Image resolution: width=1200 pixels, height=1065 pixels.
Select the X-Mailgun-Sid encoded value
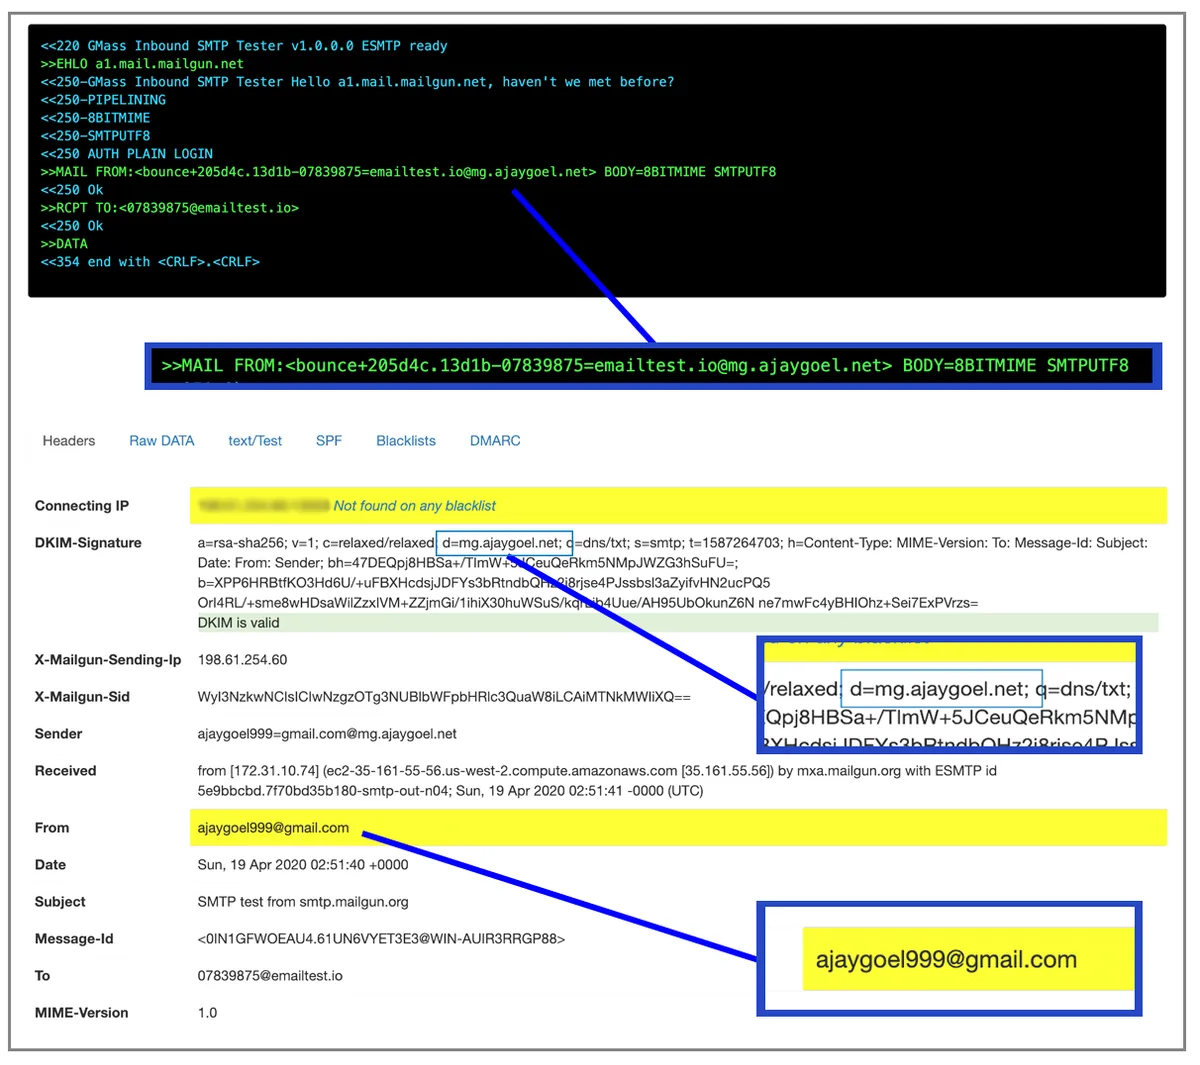[x=444, y=697]
